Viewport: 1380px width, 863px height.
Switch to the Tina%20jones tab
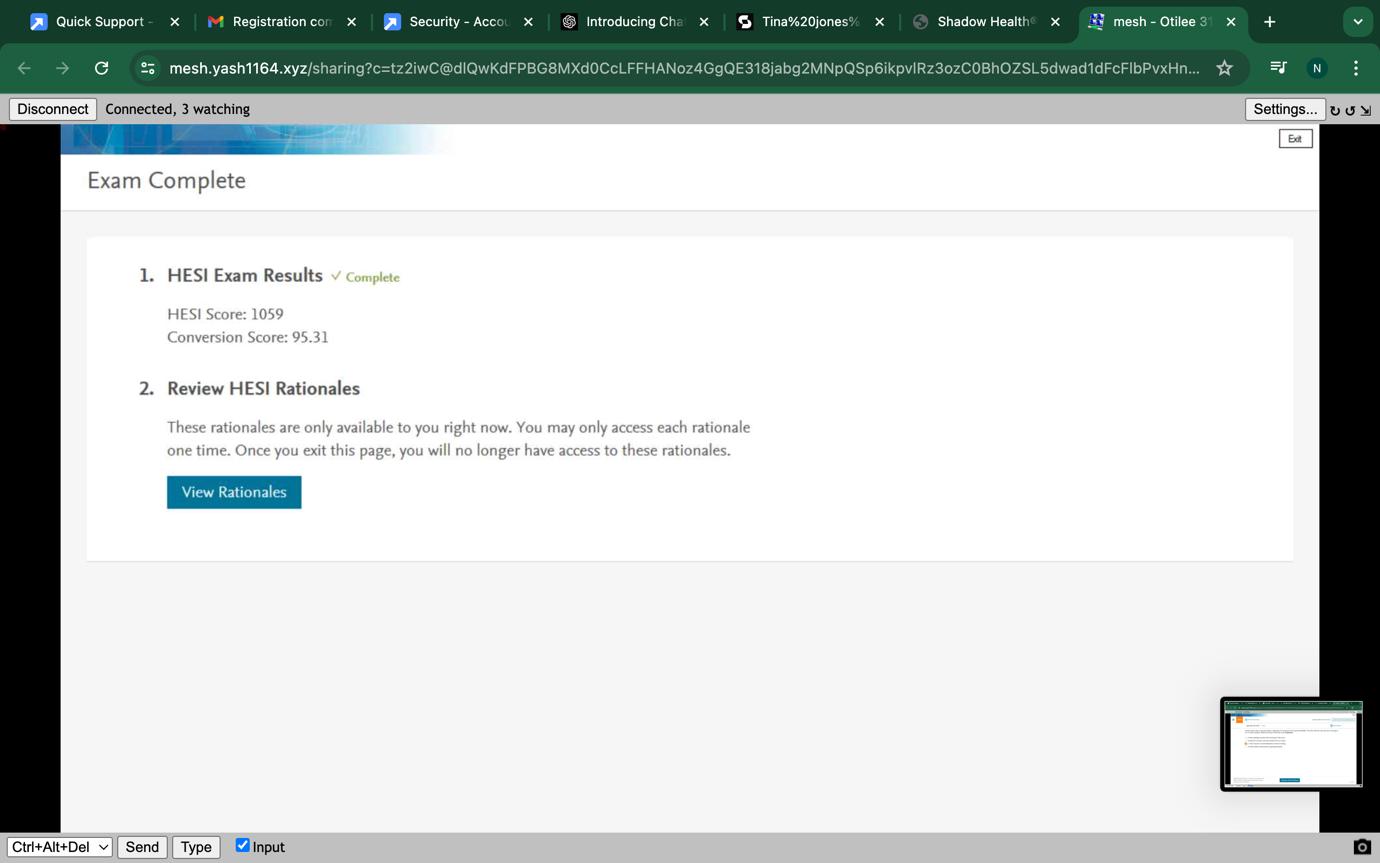point(810,21)
